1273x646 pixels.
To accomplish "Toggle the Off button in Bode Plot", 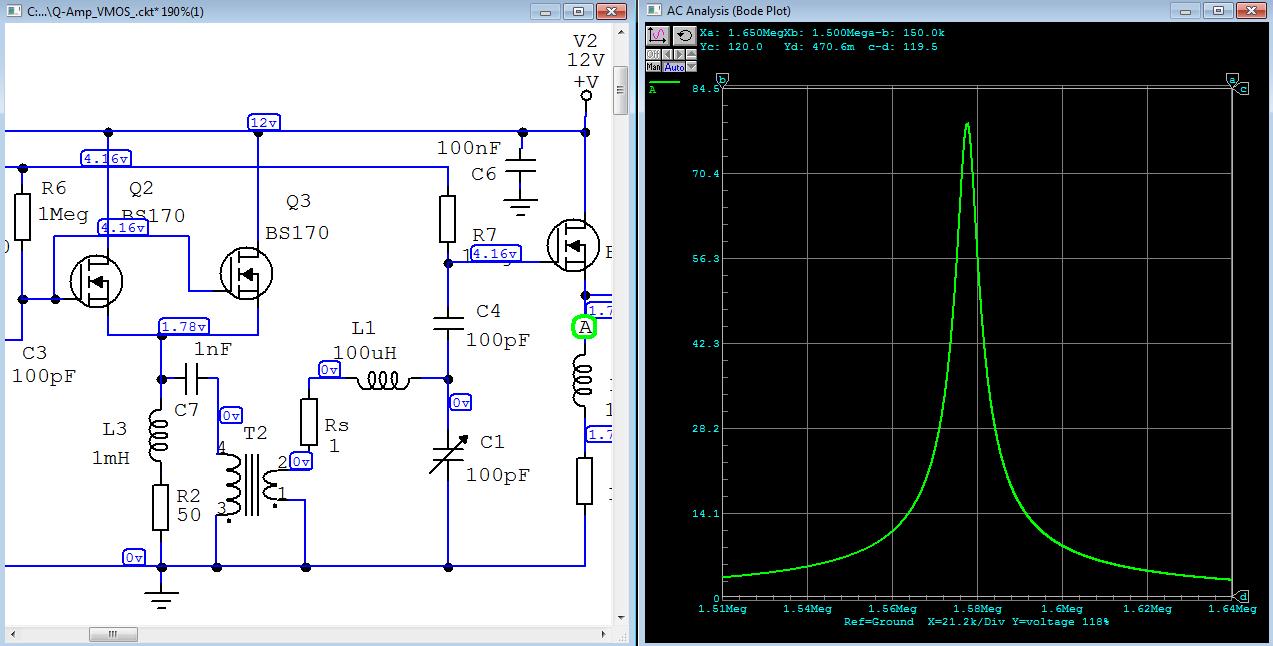I will 653,54.
